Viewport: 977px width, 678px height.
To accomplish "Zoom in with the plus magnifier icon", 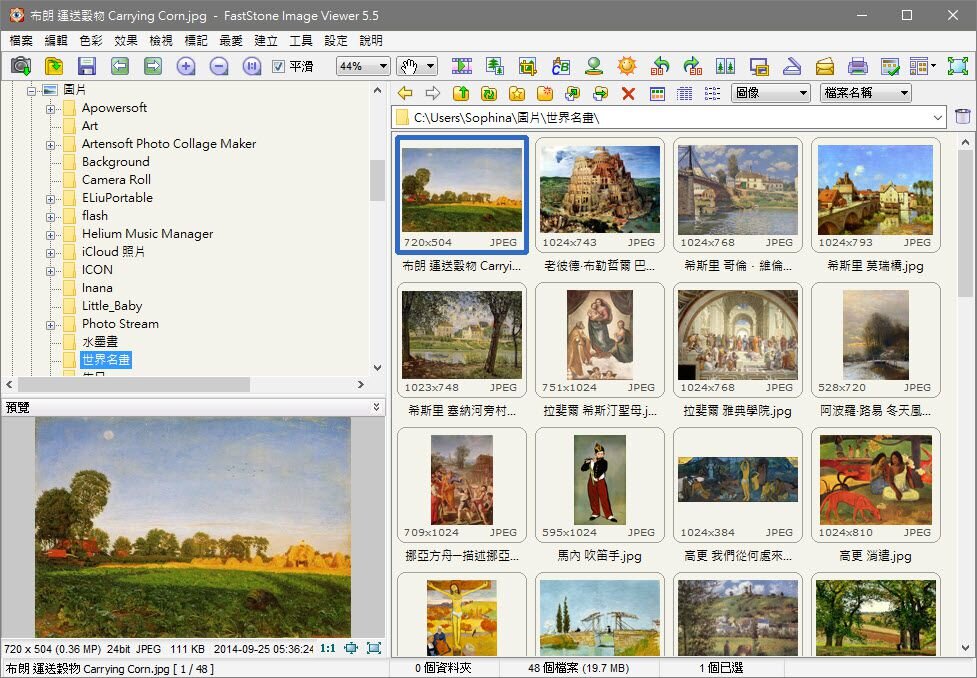I will [186, 65].
